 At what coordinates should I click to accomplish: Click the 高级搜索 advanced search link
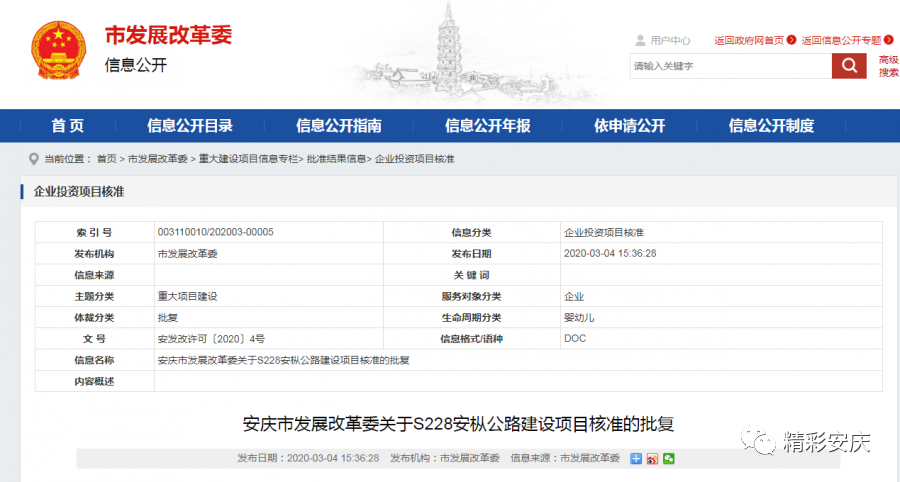tap(888, 66)
